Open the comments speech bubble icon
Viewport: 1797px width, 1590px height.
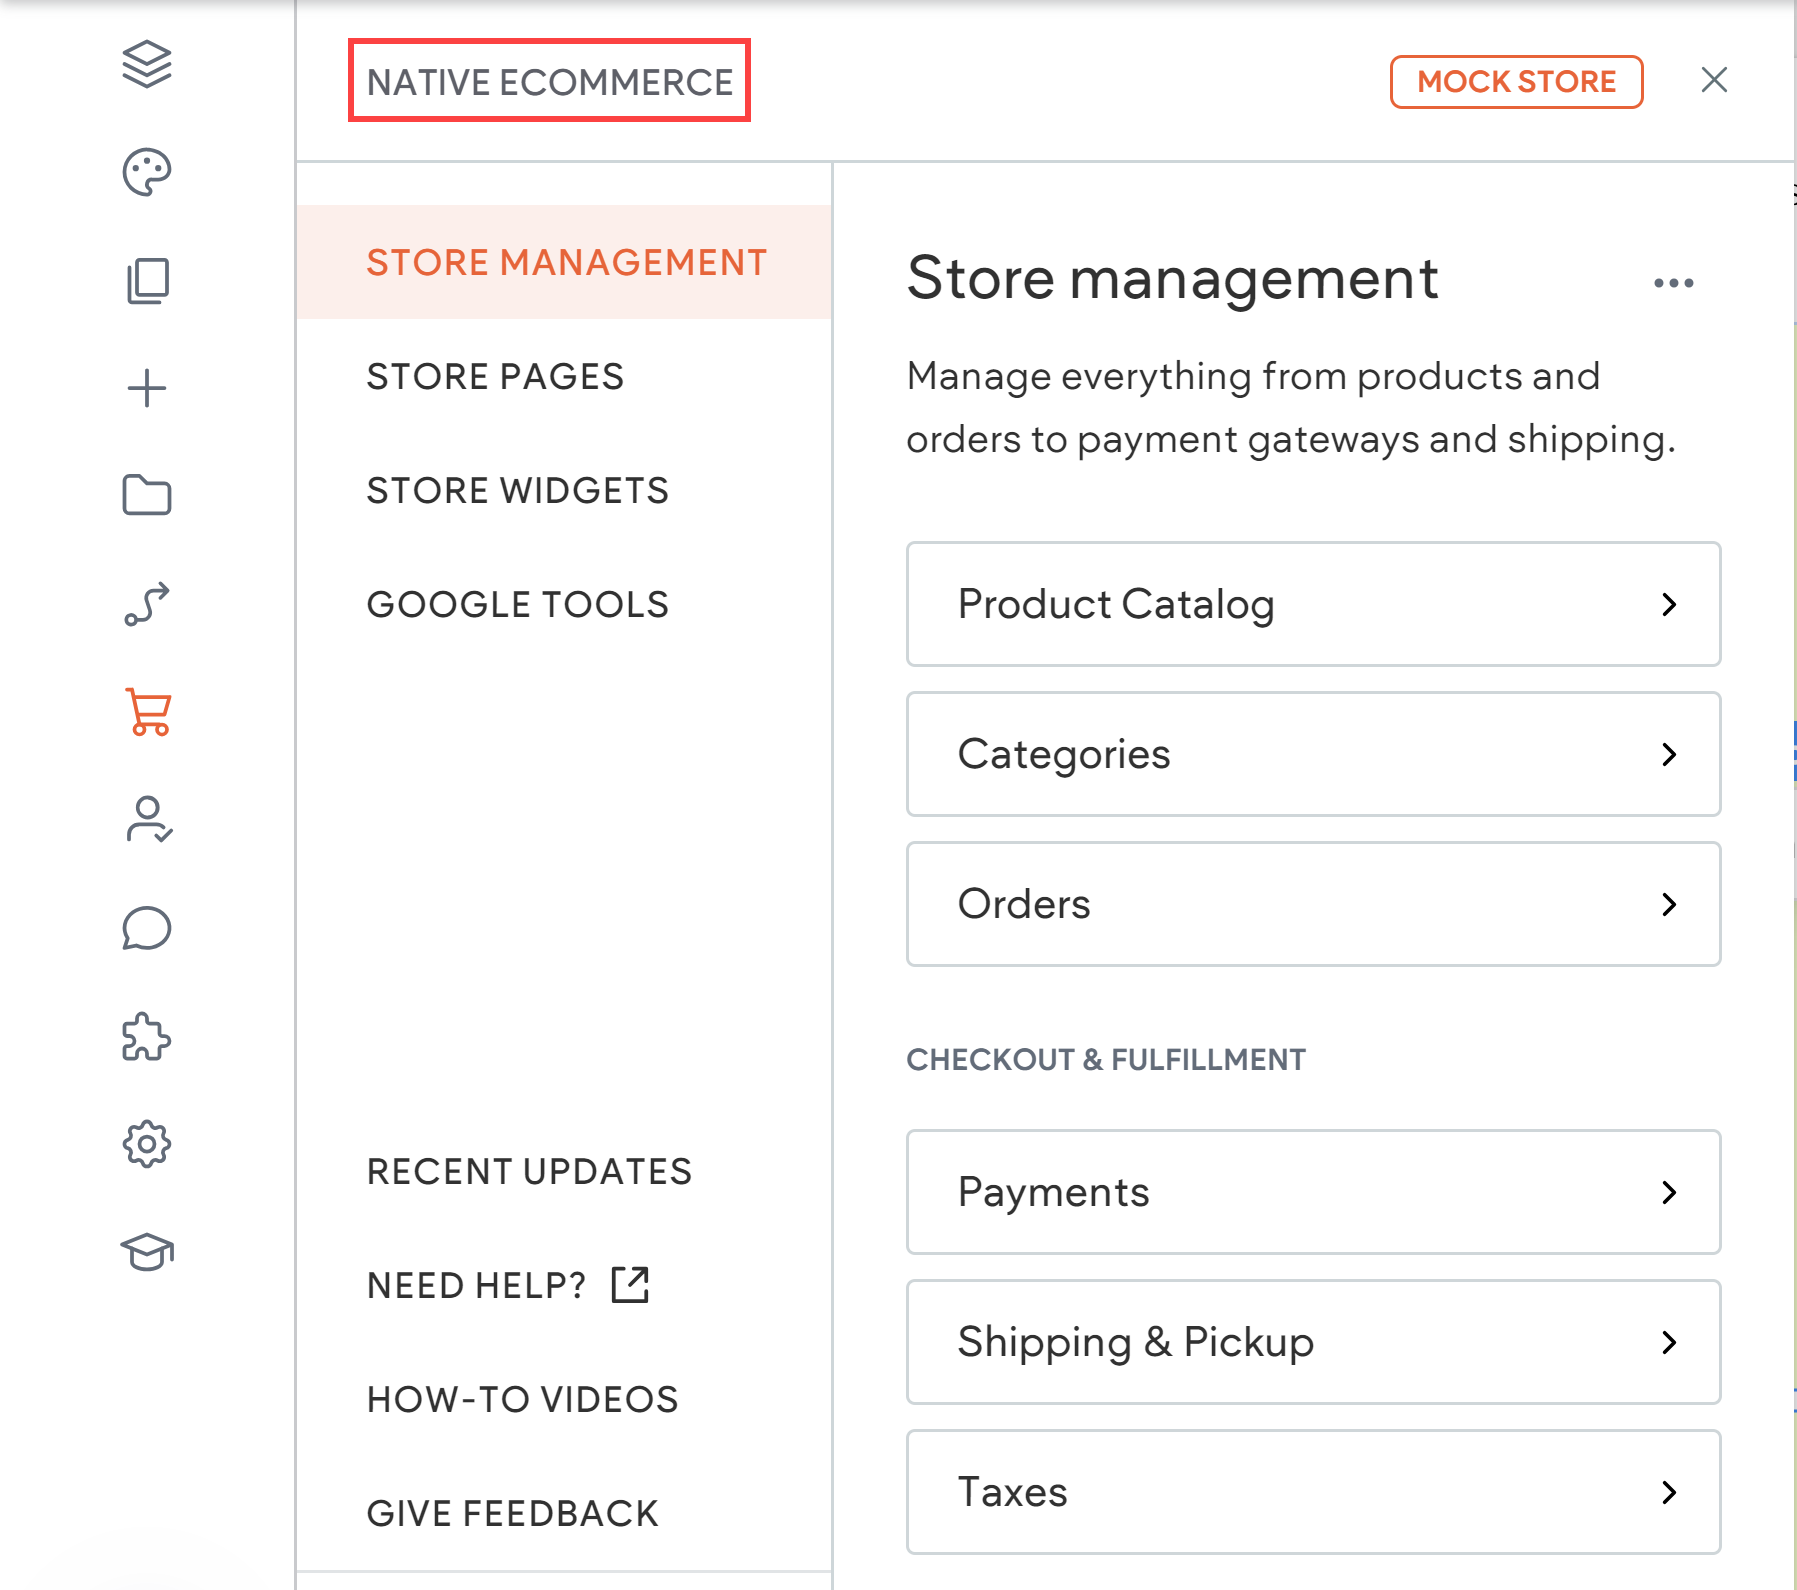(147, 929)
